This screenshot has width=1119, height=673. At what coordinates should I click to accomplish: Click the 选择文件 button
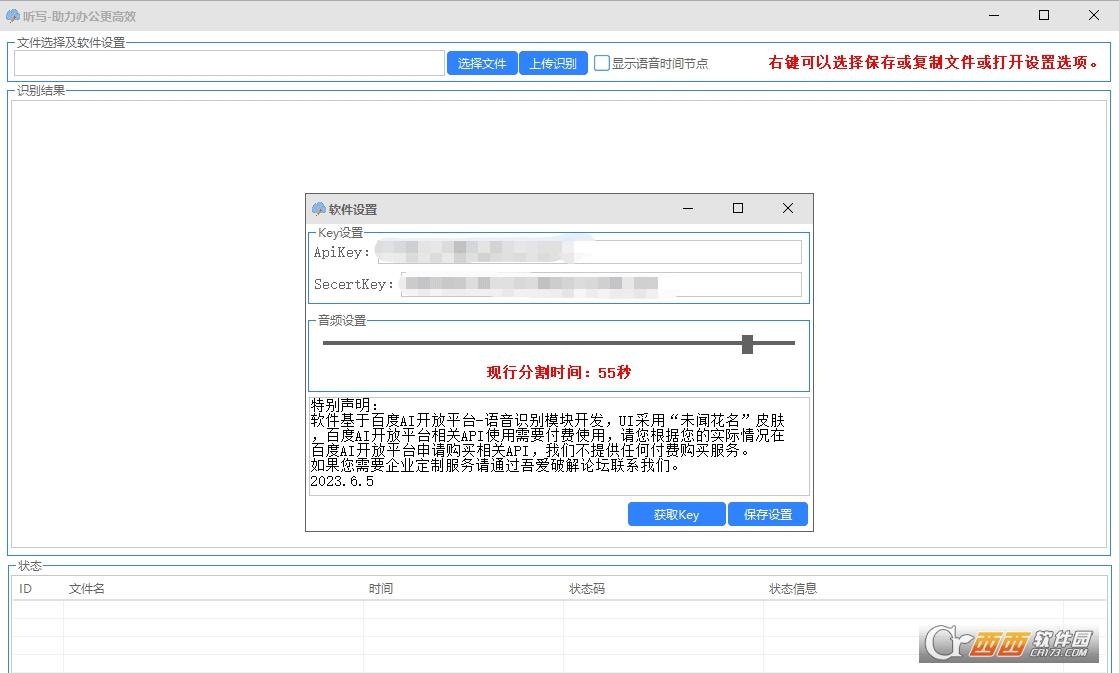[482, 63]
